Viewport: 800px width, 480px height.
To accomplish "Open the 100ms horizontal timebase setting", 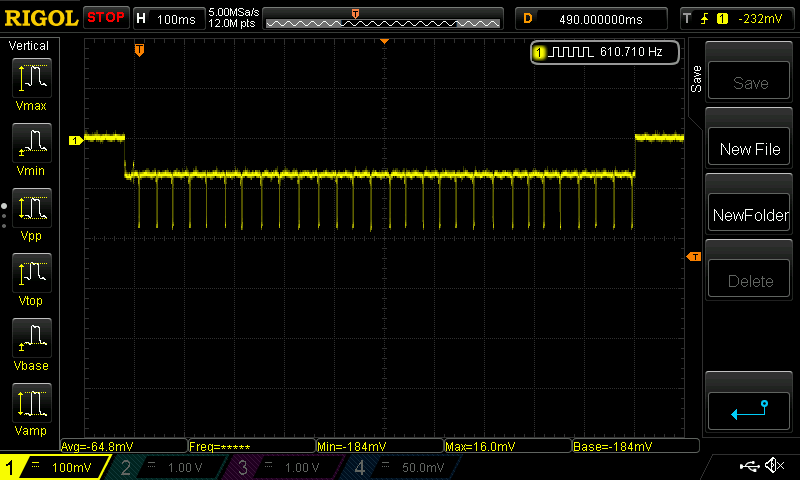I will (168, 19).
